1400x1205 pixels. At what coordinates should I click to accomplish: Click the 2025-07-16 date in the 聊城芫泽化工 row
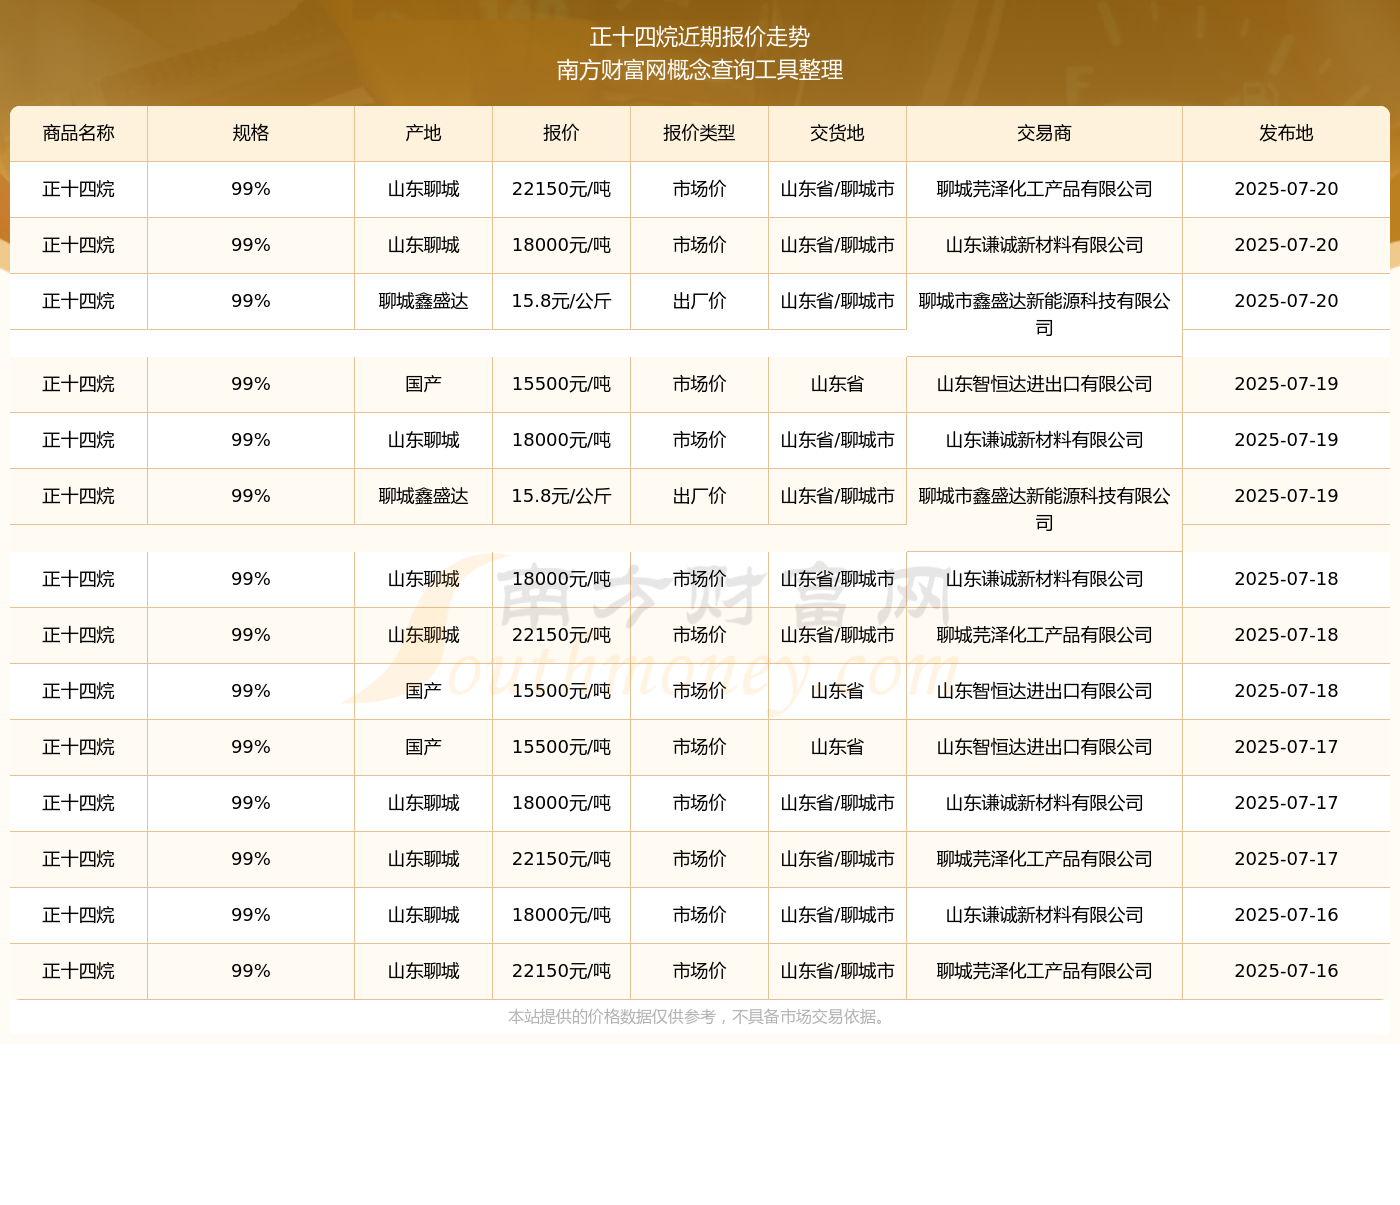click(x=1286, y=971)
